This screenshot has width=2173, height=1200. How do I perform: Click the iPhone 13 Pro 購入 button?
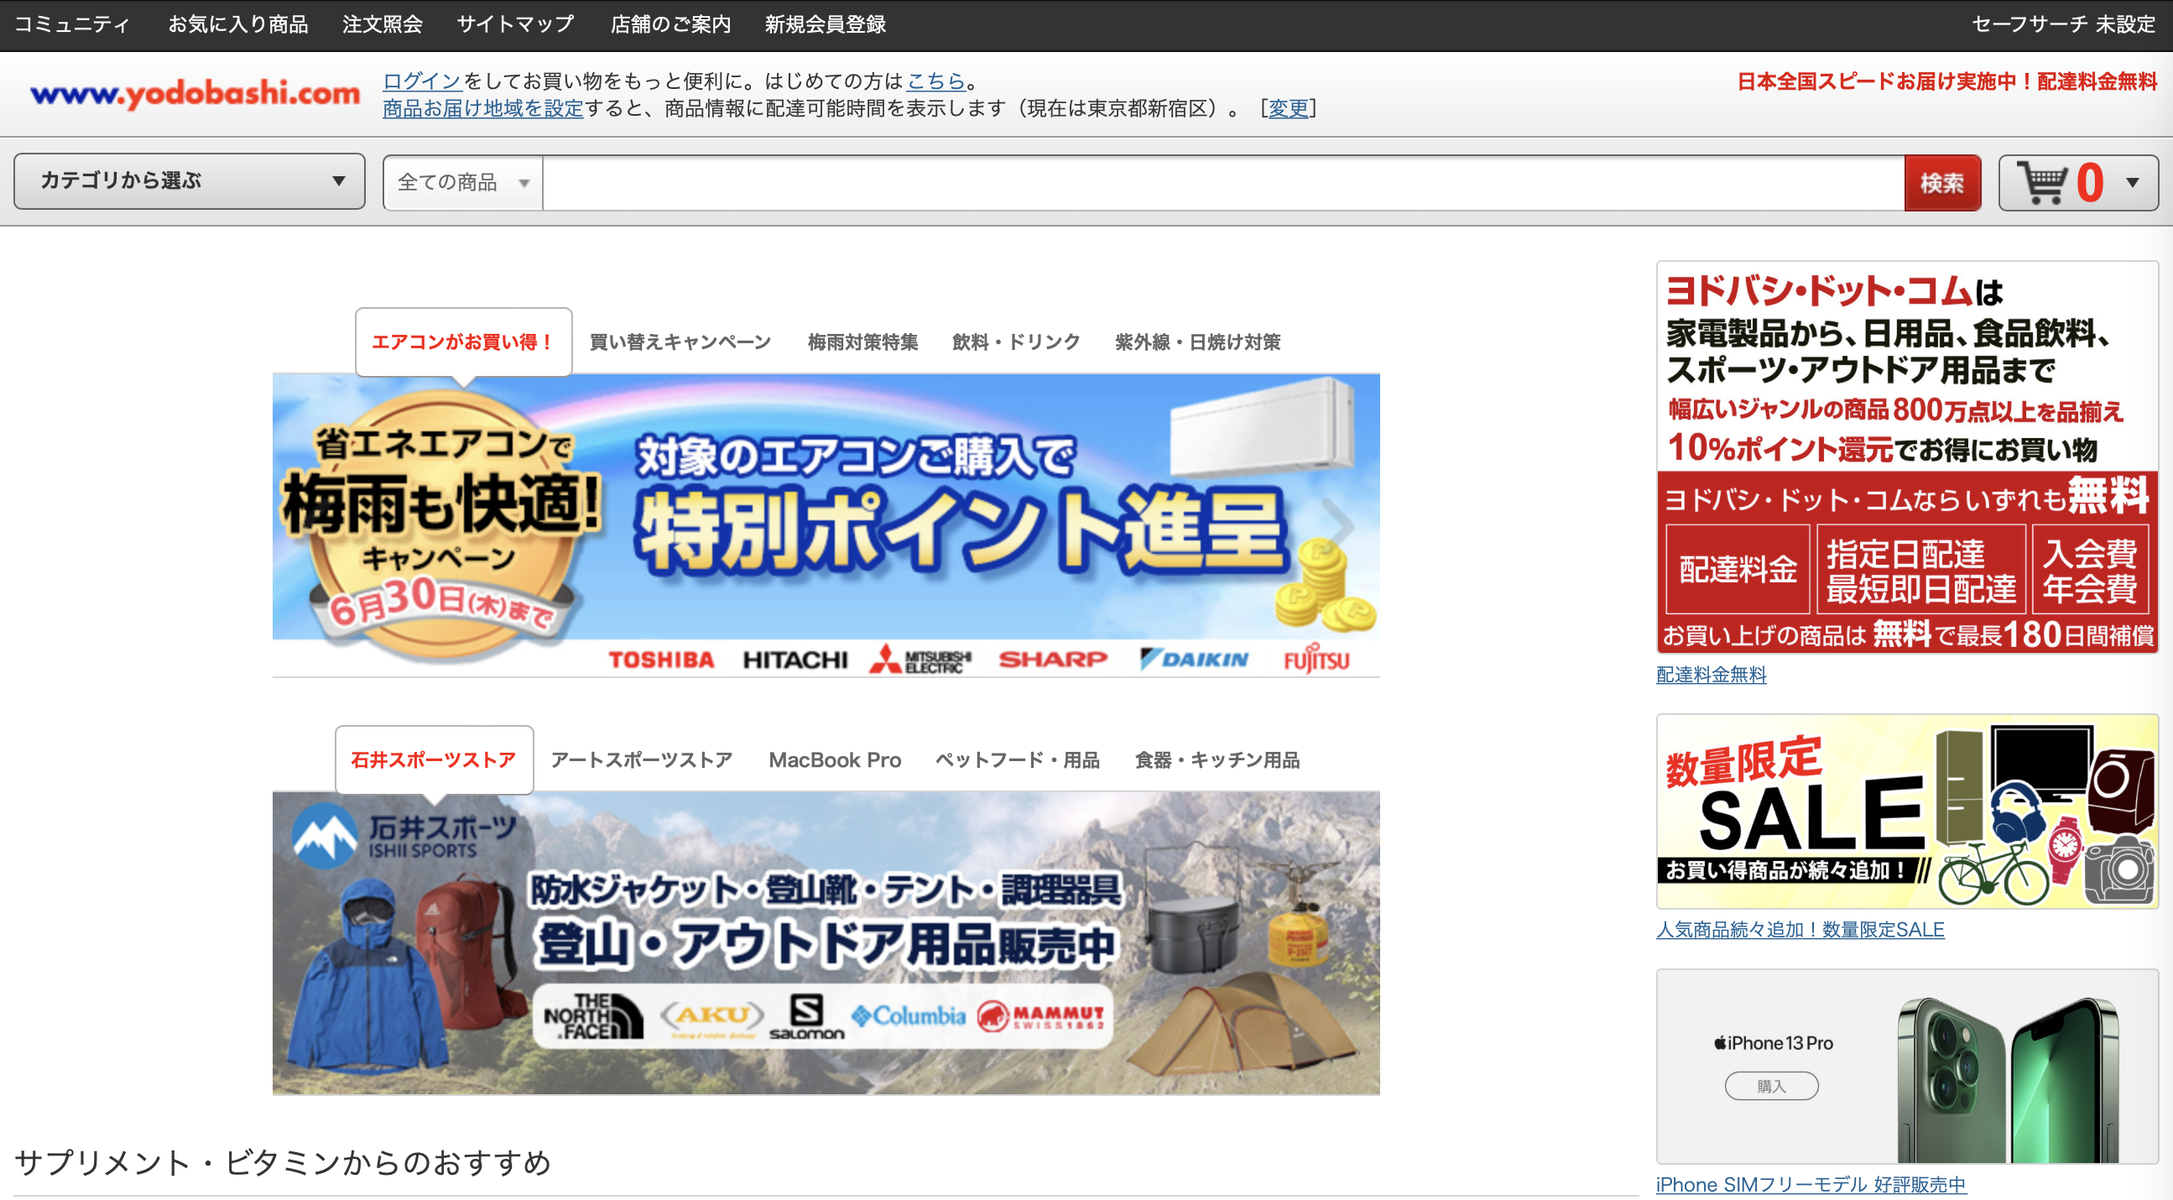click(x=1771, y=1086)
